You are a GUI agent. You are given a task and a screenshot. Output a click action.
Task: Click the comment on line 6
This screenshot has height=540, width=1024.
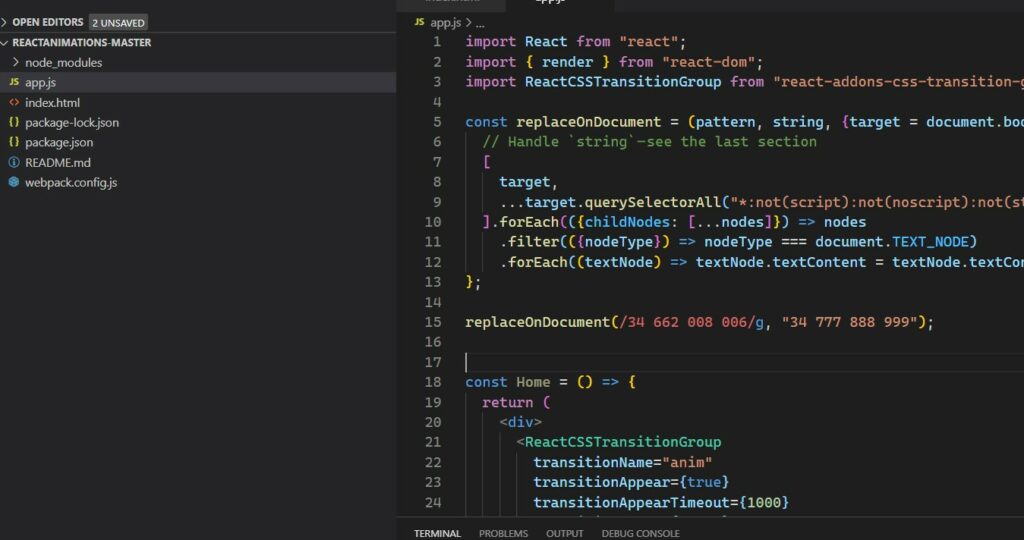click(x=649, y=142)
